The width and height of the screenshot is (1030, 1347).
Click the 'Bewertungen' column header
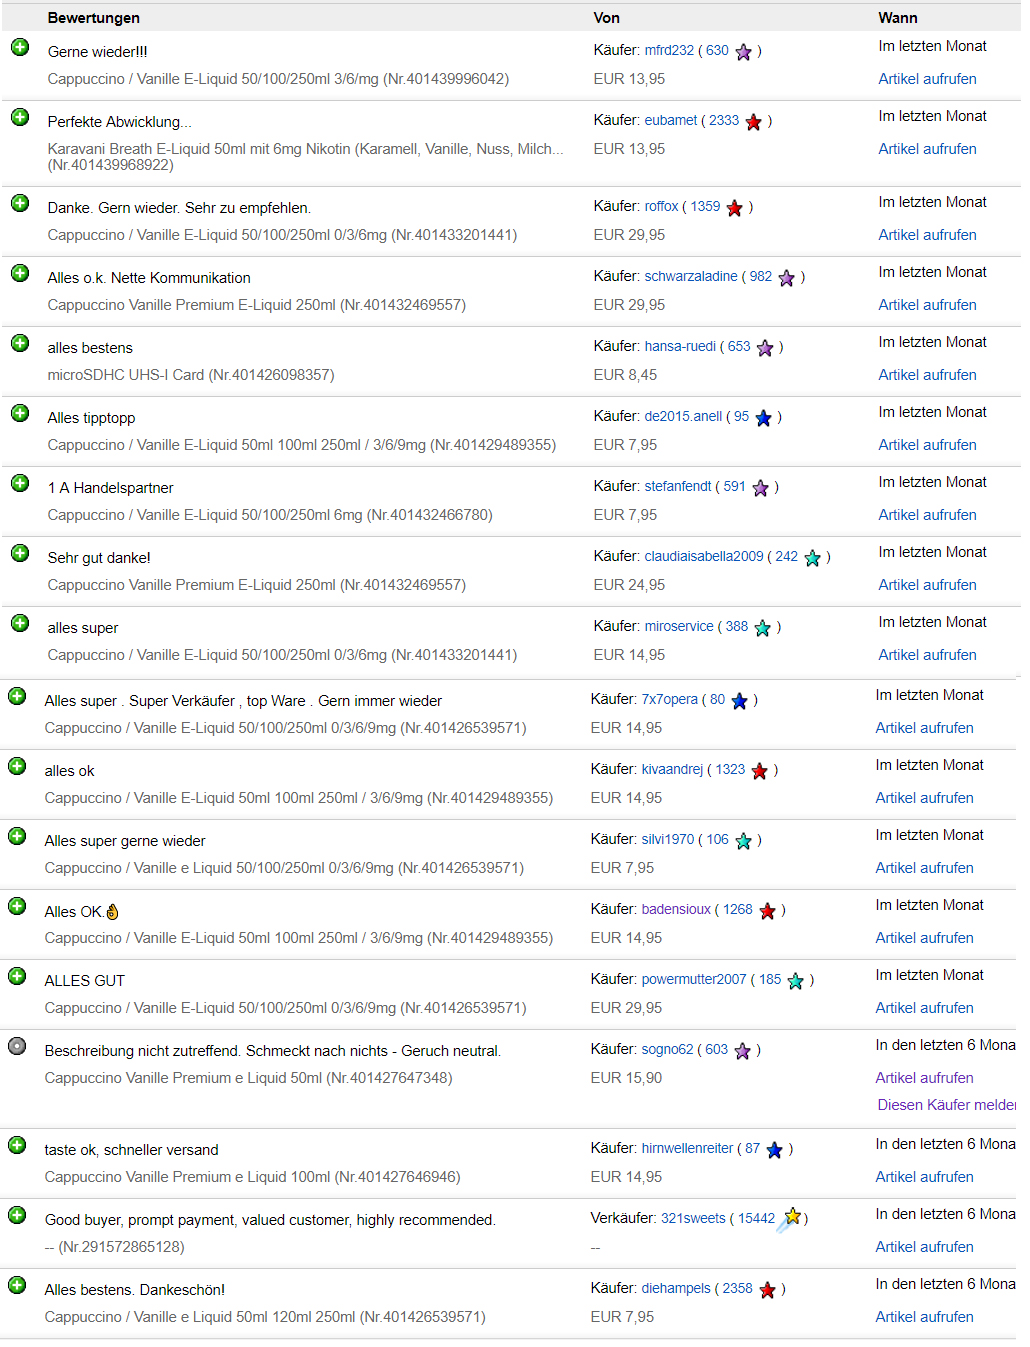[x=93, y=18]
